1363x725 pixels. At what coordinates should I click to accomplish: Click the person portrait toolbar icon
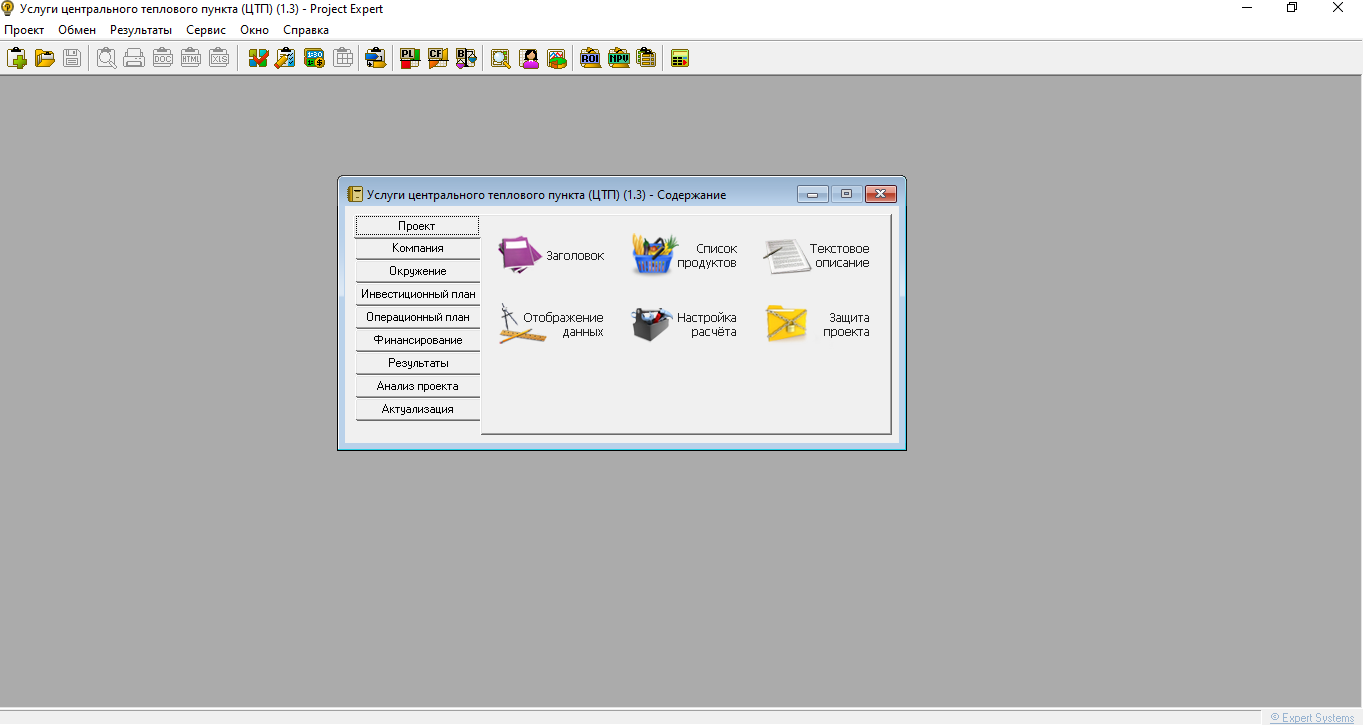click(529, 58)
